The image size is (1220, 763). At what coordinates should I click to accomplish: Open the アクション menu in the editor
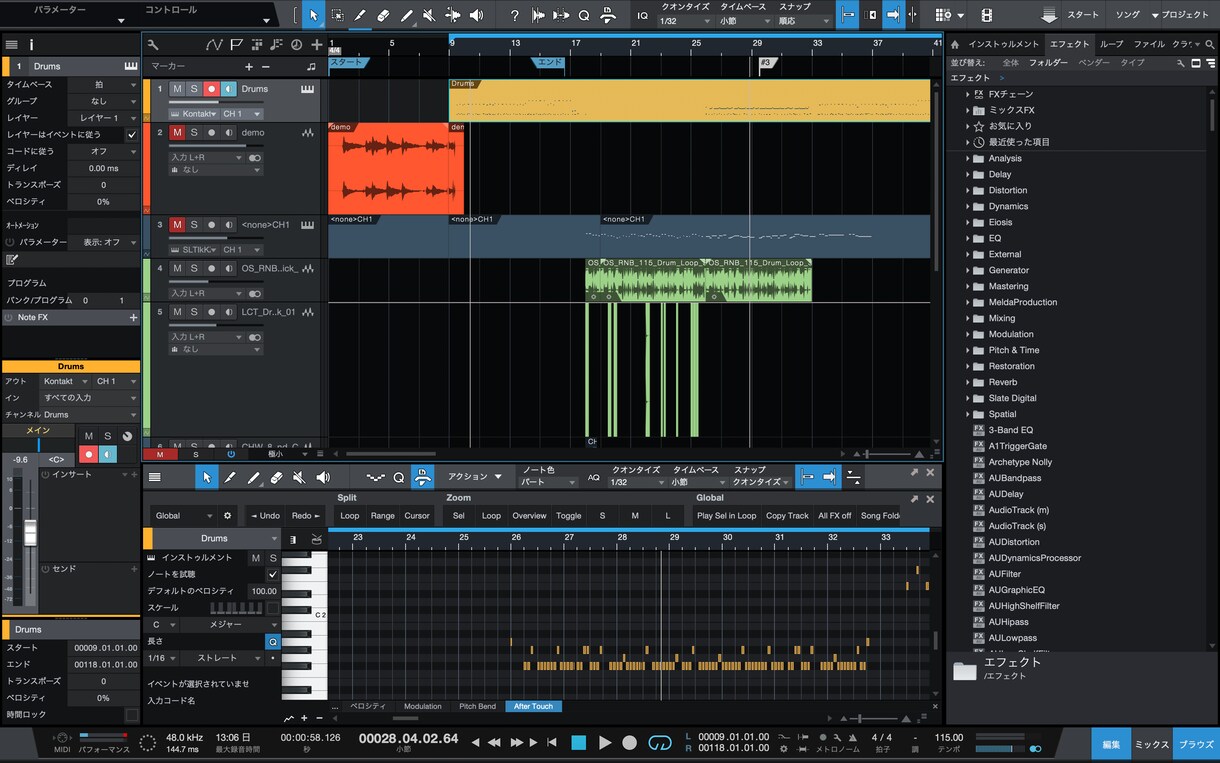click(x=473, y=478)
